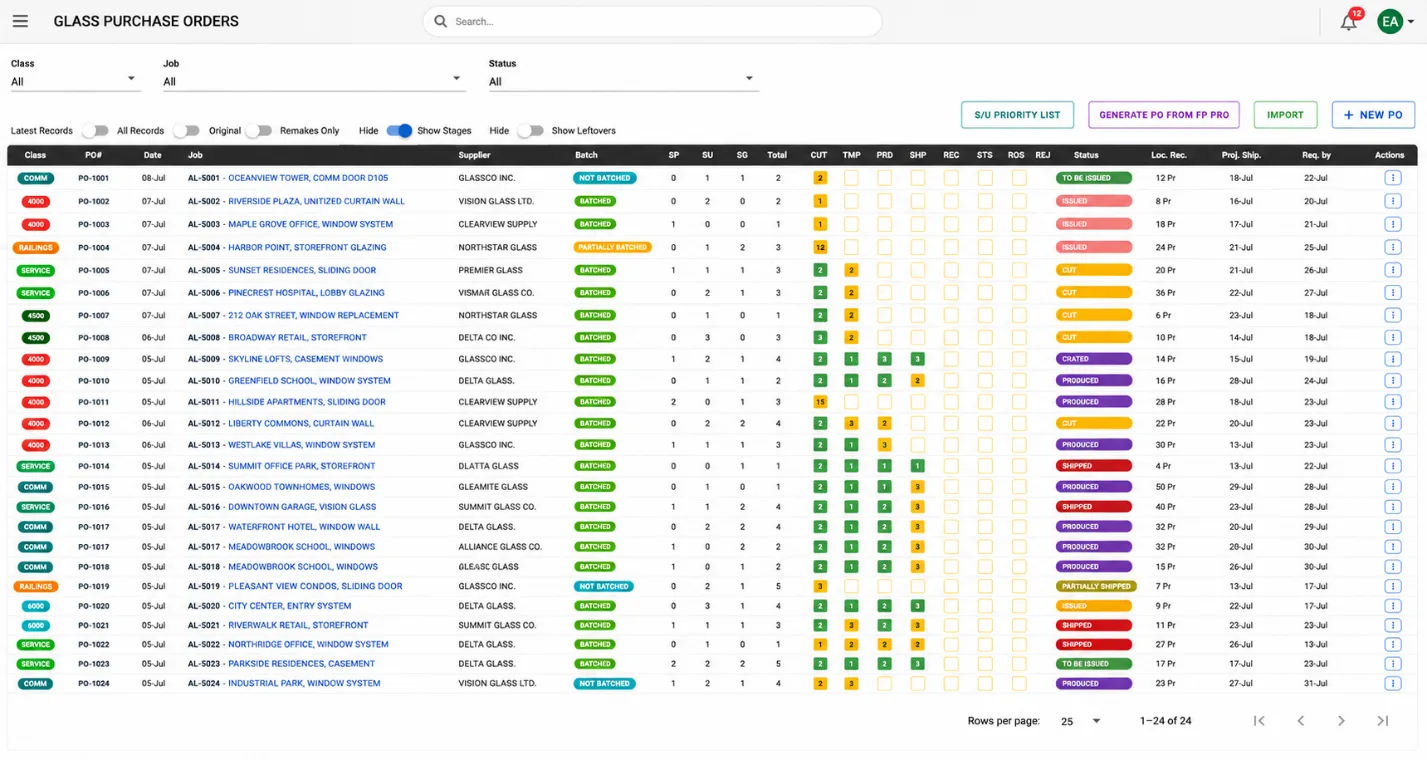This screenshot has height=760, width=1427.
Task: Focus the Search input field
Action: coord(652,21)
